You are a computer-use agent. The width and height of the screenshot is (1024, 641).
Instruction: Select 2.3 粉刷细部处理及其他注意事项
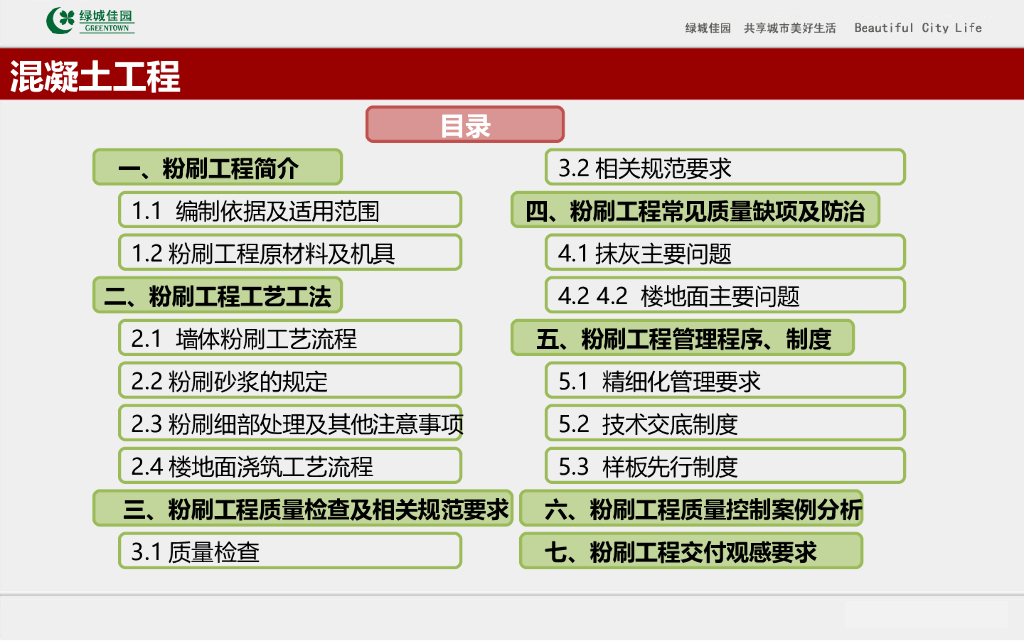coord(290,424)
